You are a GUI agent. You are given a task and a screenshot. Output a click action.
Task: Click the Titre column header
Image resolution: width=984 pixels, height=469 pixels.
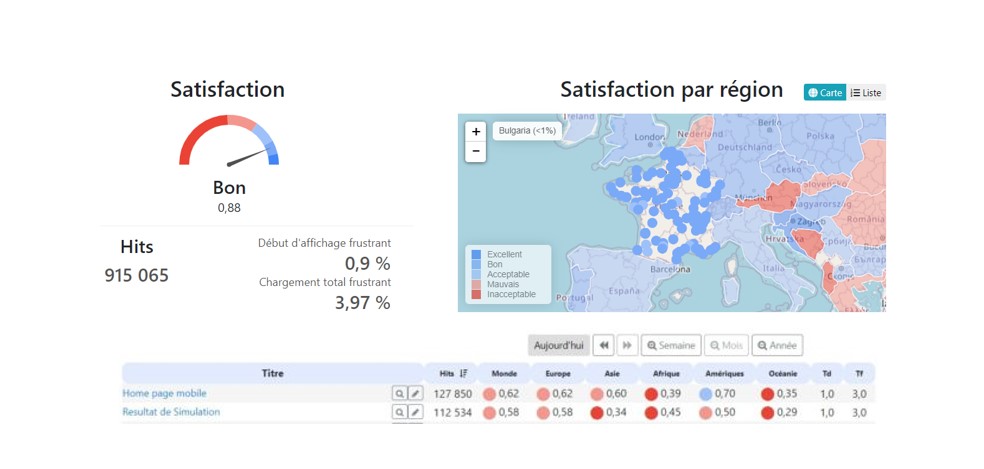pyautogui.click(x=273, y=373)
